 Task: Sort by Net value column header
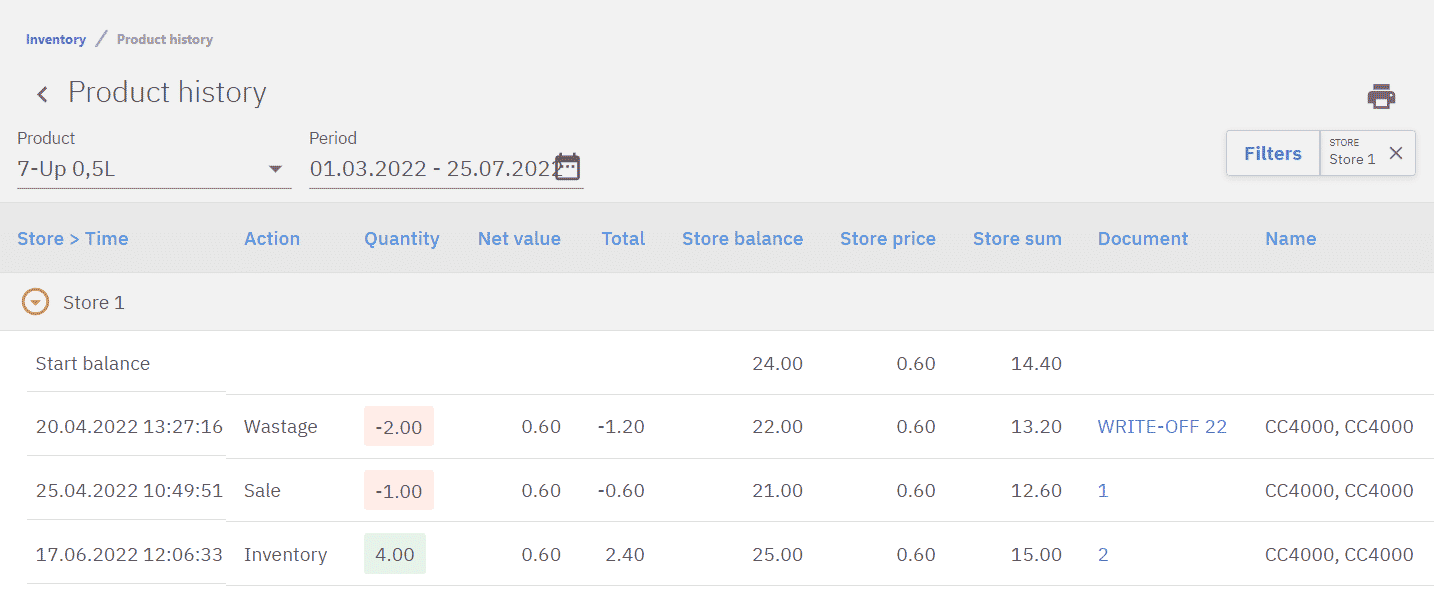pyautogui.click(x=519, y=238)
